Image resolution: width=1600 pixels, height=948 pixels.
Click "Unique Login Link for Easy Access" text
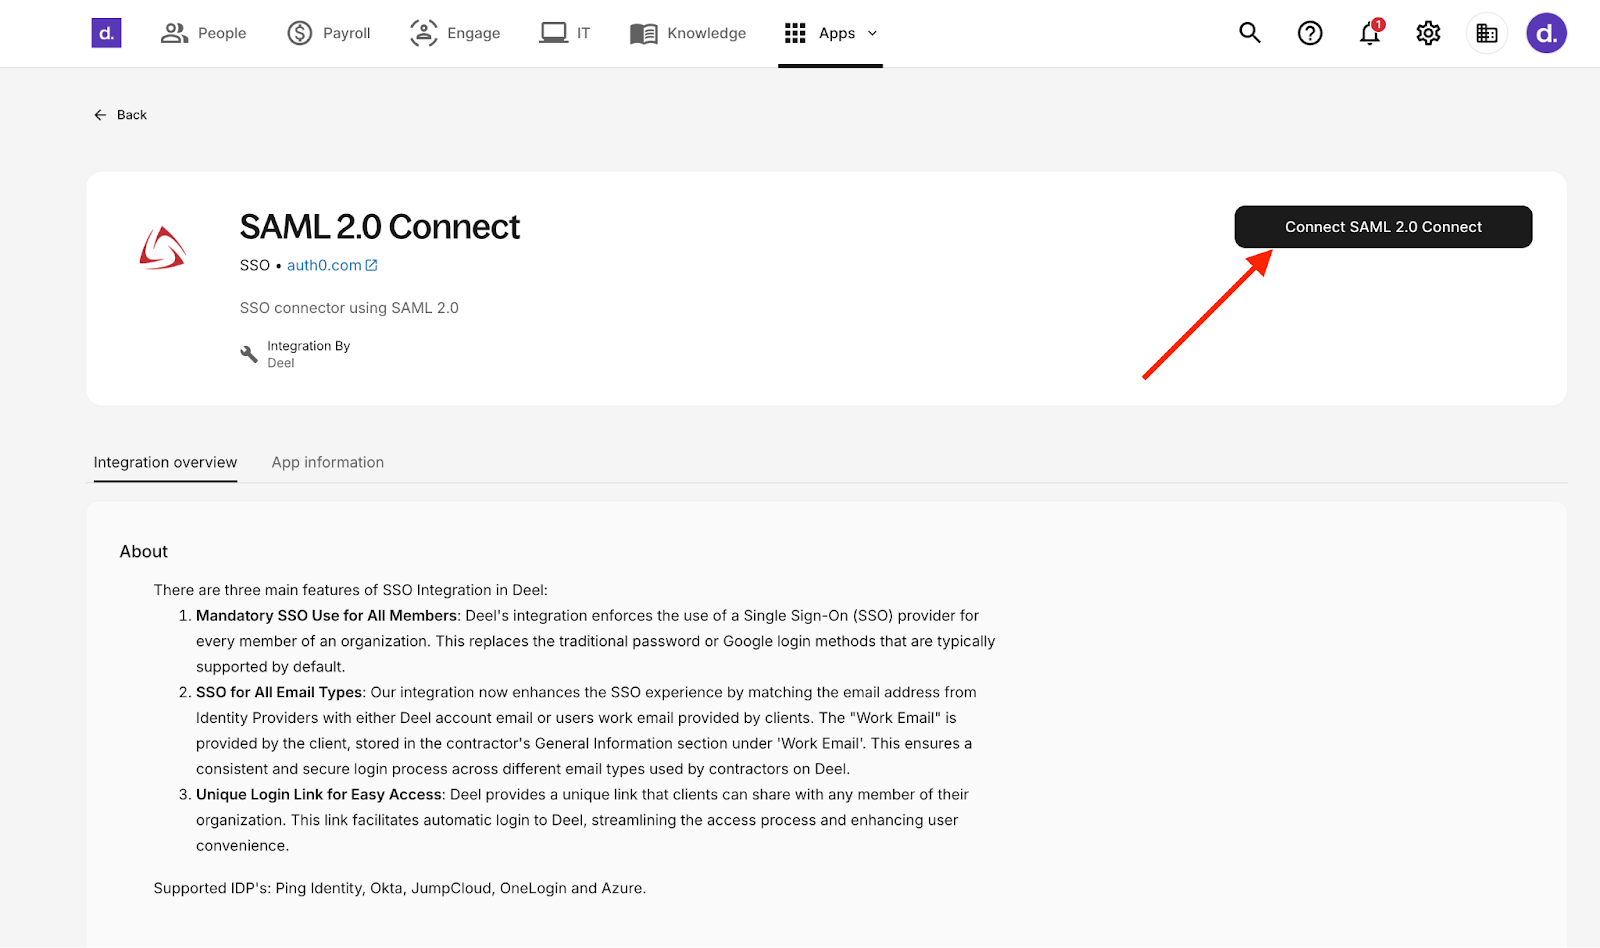[319, 794]
